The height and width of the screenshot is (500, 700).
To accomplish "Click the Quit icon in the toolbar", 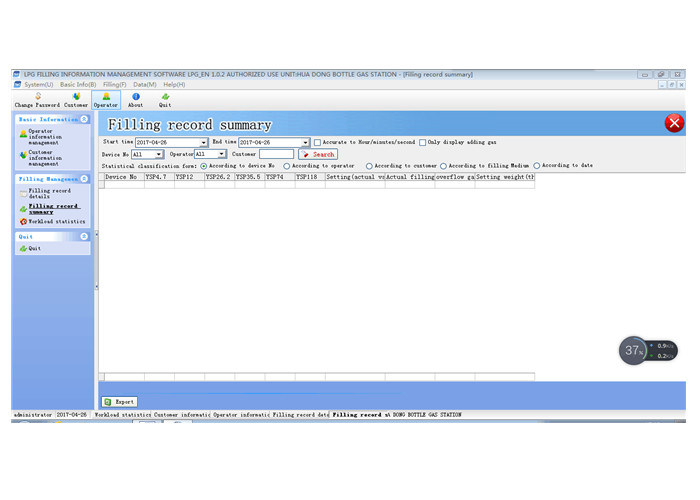I will (164, 97).
